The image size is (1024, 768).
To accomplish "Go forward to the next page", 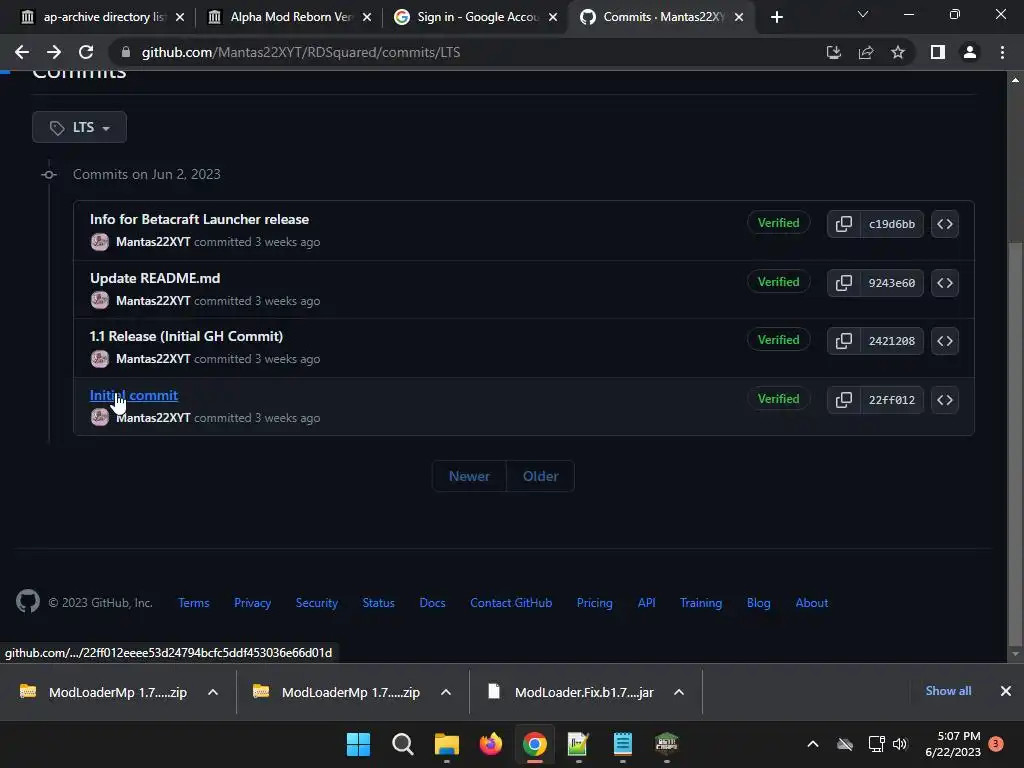I will point(54,52).
